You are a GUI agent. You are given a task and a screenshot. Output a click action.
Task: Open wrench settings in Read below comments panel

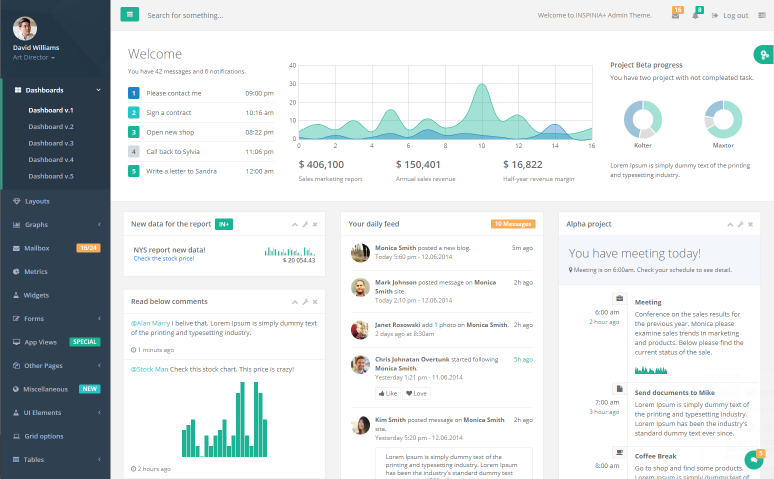306,302
